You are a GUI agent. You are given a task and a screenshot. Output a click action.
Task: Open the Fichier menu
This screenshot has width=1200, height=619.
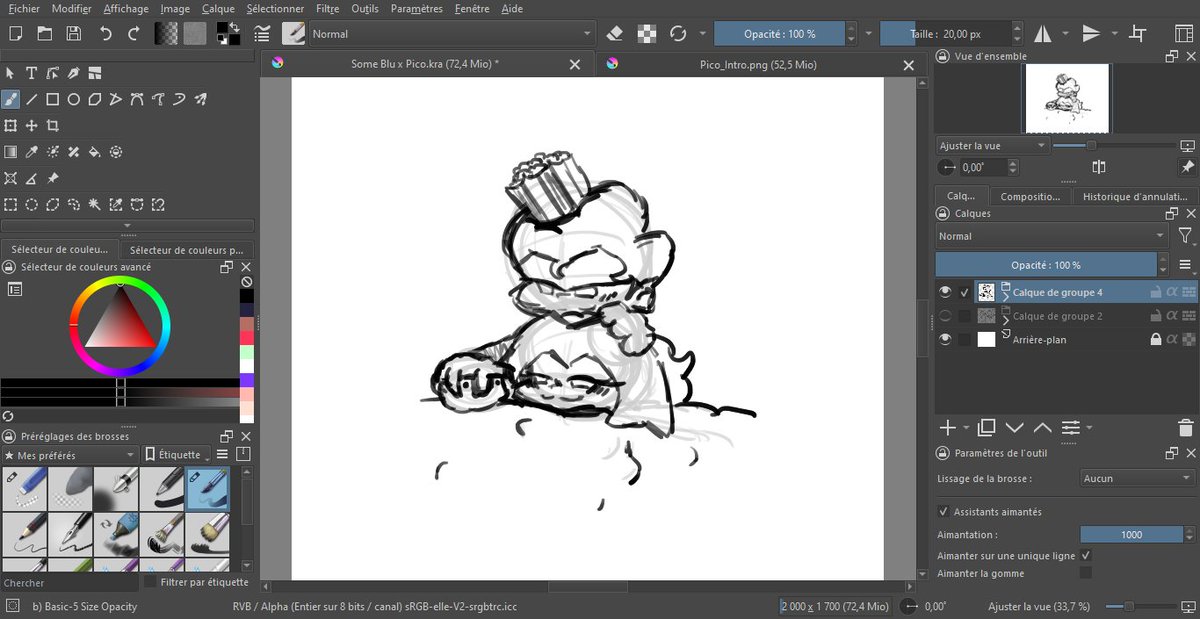coord(24,8)
